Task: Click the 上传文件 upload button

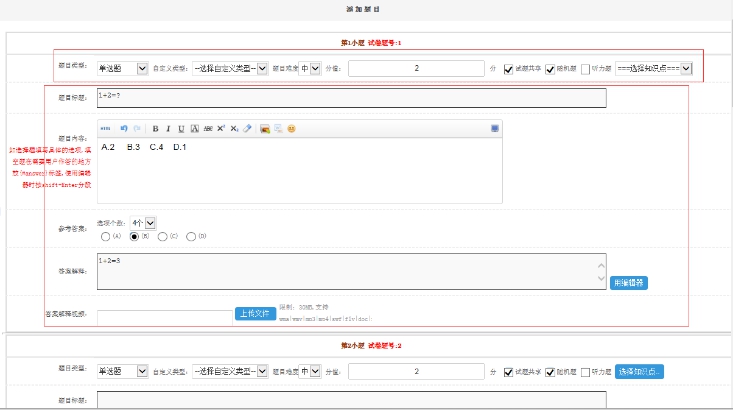Action: coord(254,314)
